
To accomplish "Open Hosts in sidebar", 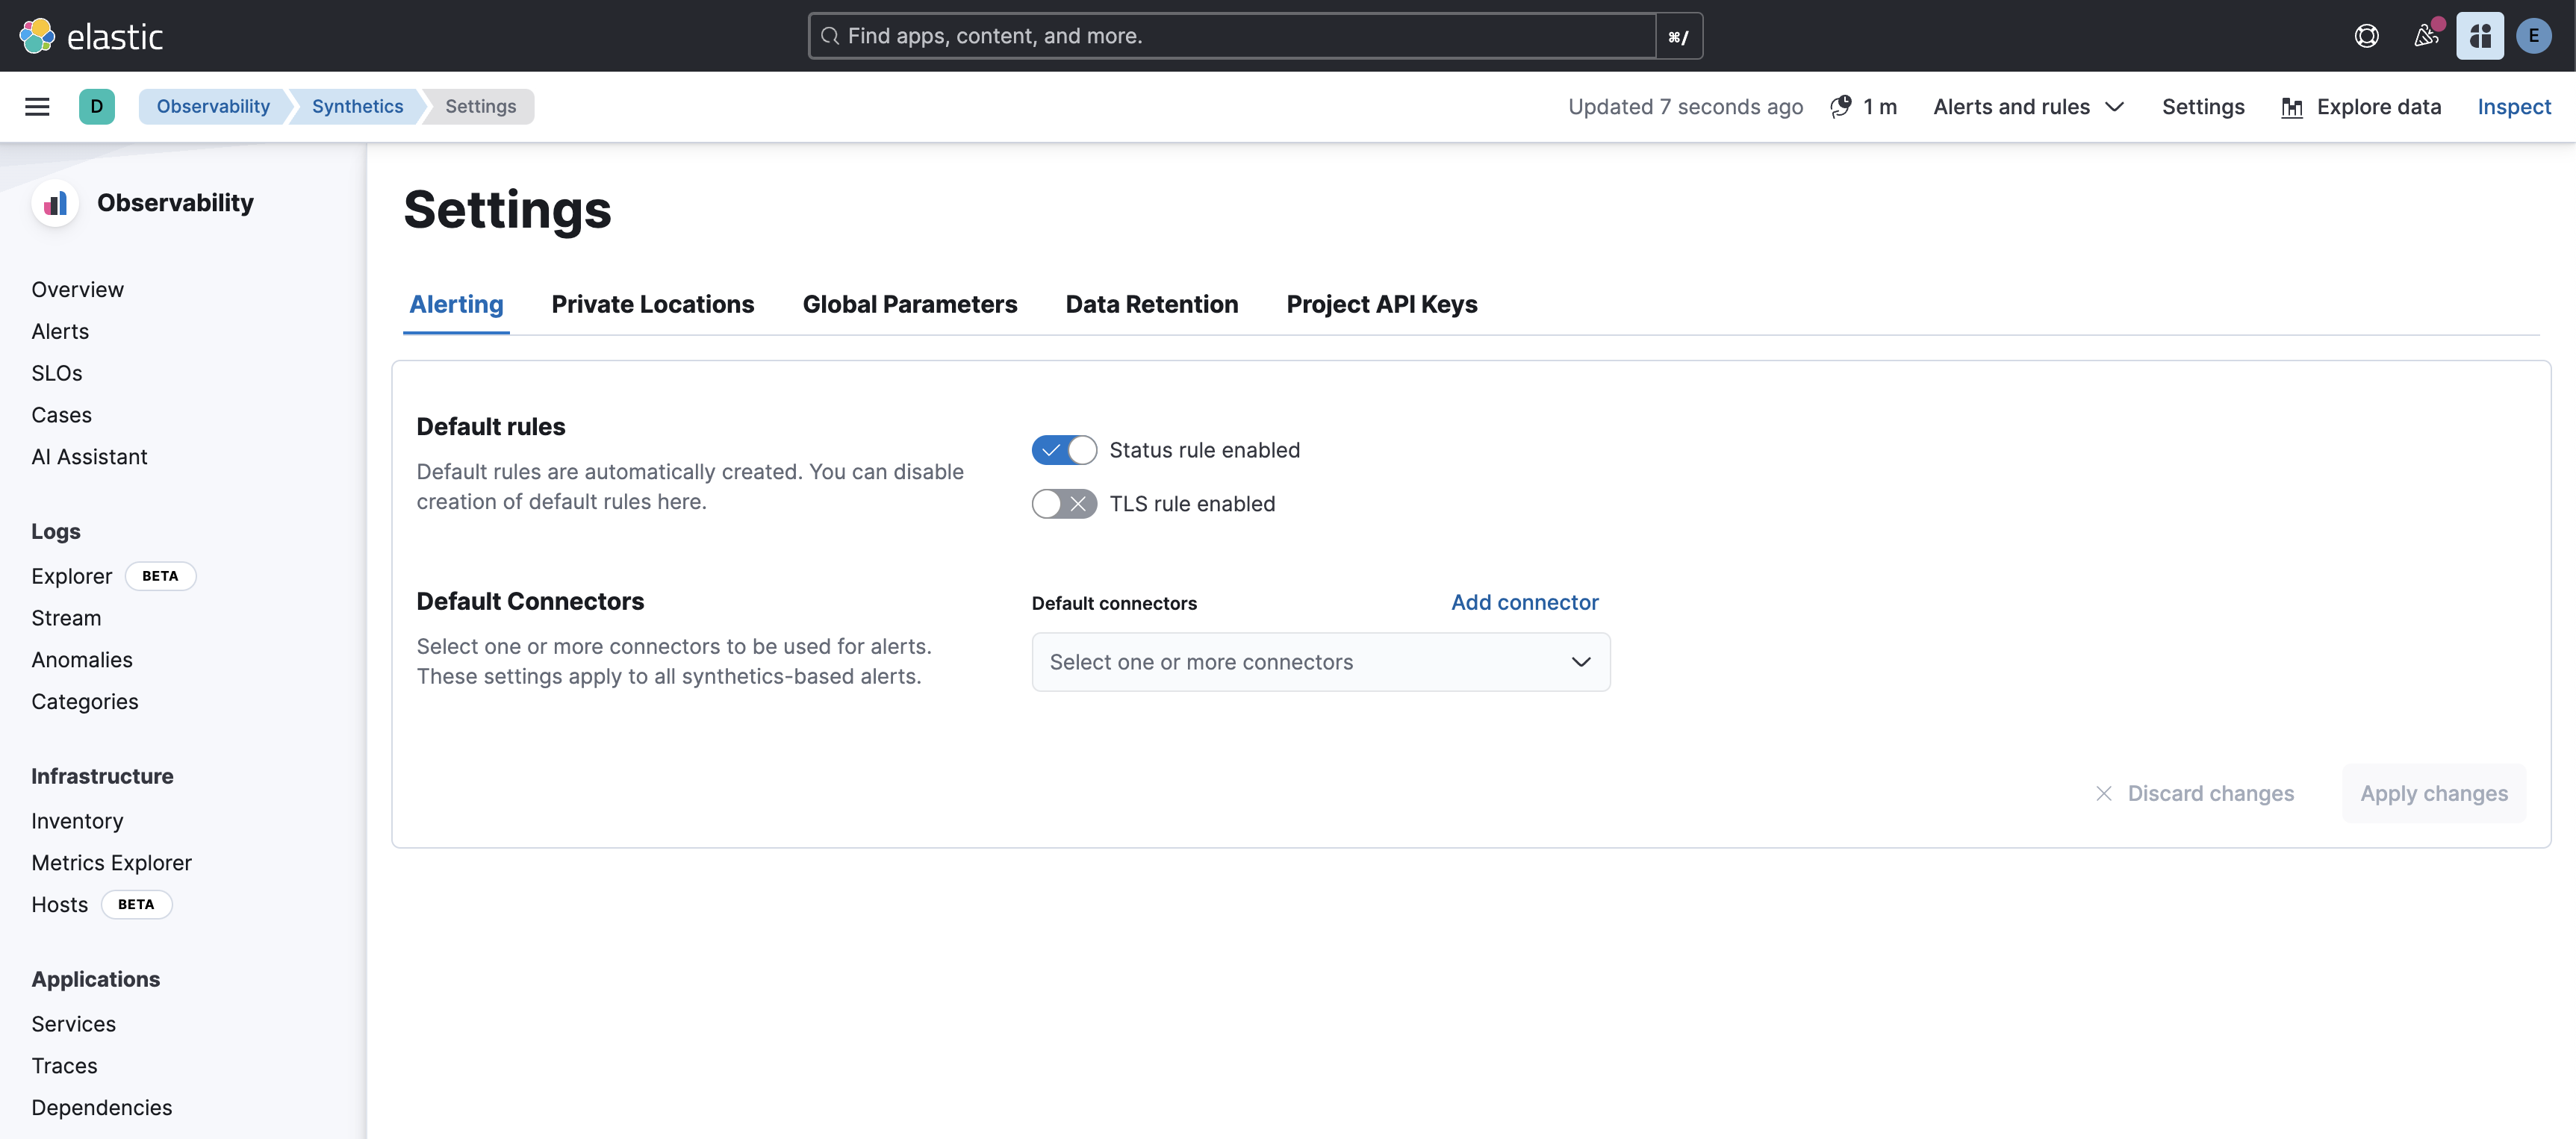I will (60, 905).
